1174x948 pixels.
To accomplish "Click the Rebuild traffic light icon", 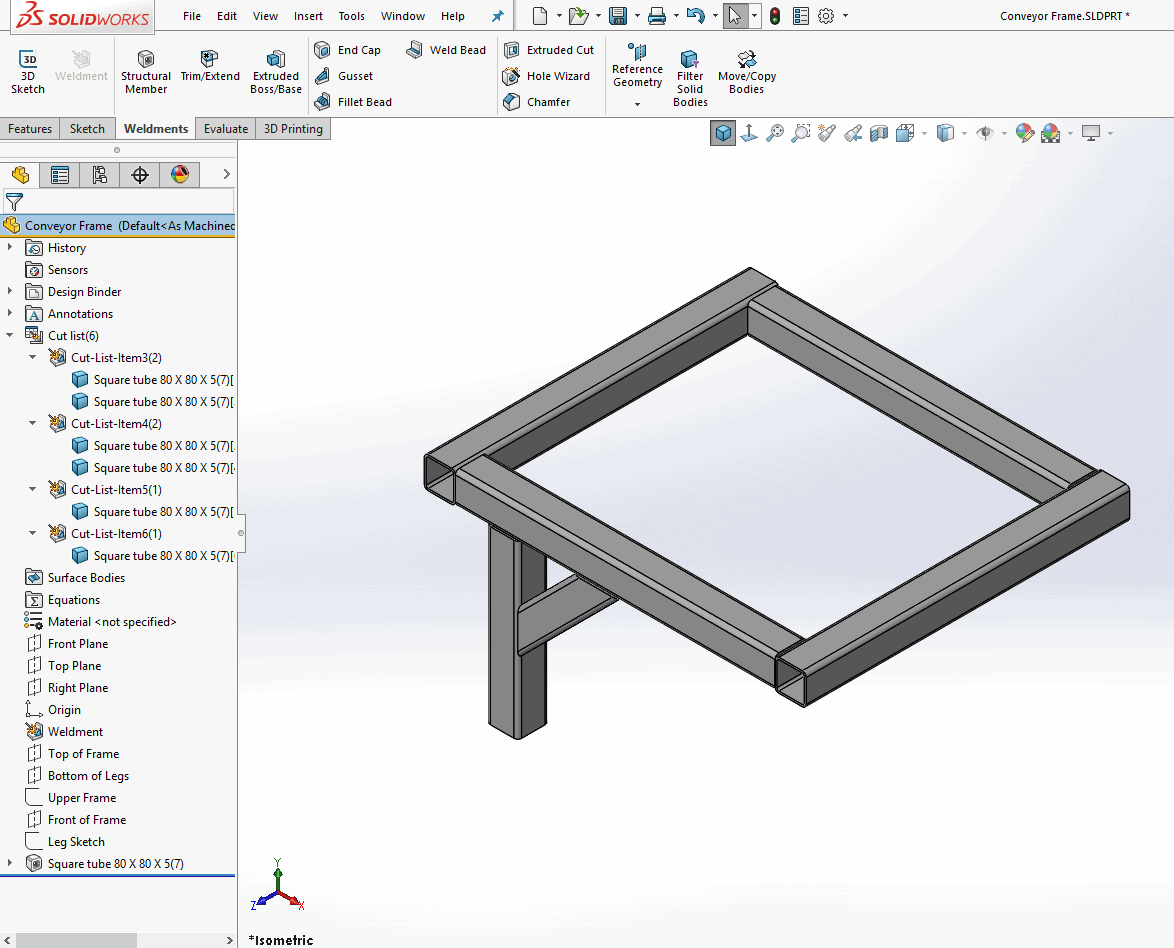I will 775,16.
